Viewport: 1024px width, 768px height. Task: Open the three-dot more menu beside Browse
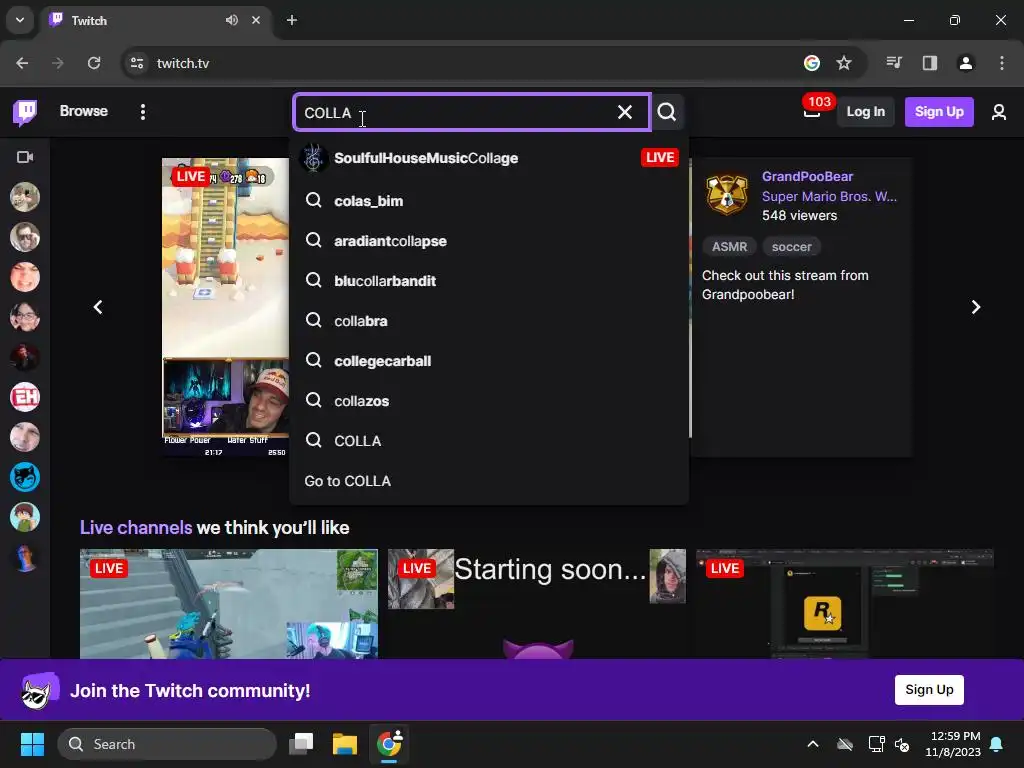tap(142, 112)
